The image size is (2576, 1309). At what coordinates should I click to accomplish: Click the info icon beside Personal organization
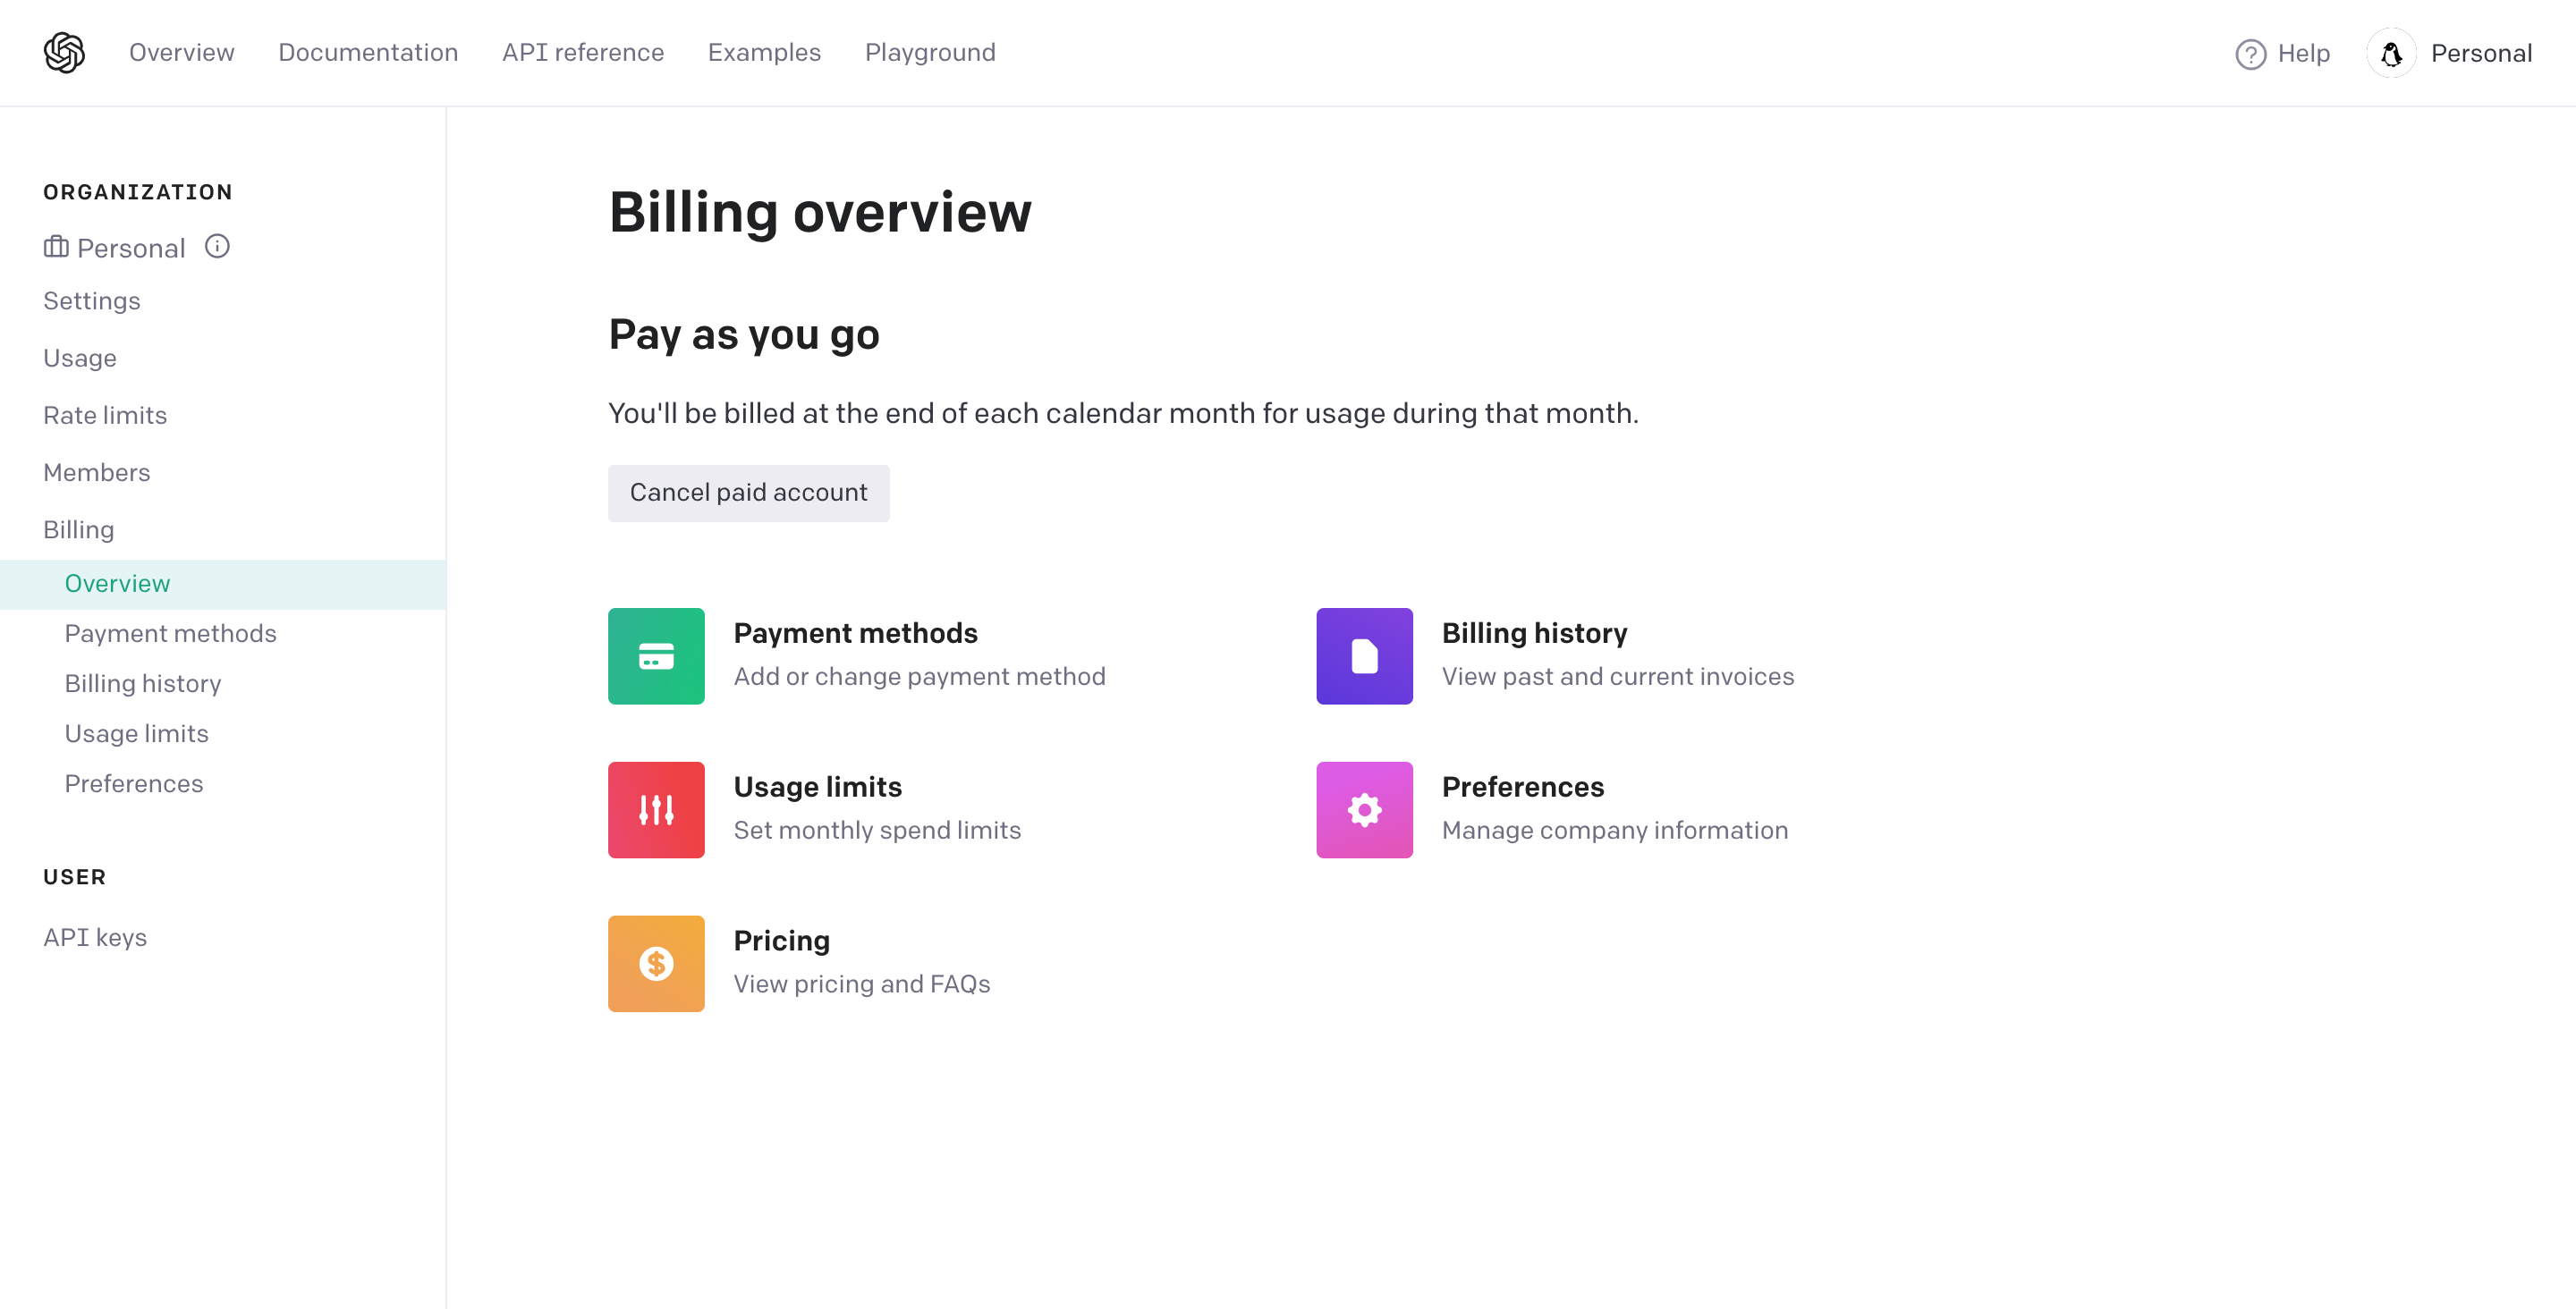(217, 246)
